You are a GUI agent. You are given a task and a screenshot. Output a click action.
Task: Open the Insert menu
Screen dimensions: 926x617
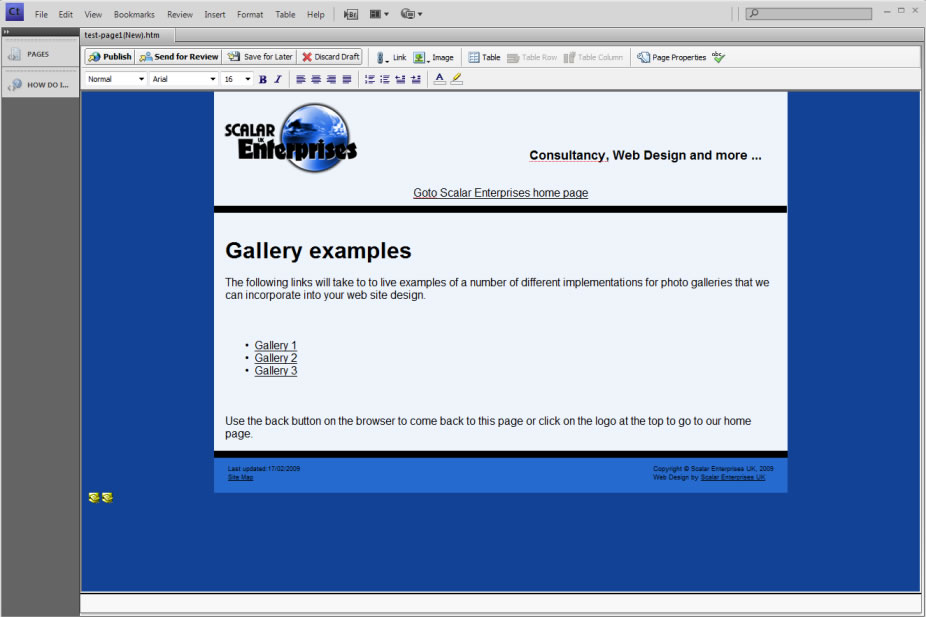pos(214,14)
